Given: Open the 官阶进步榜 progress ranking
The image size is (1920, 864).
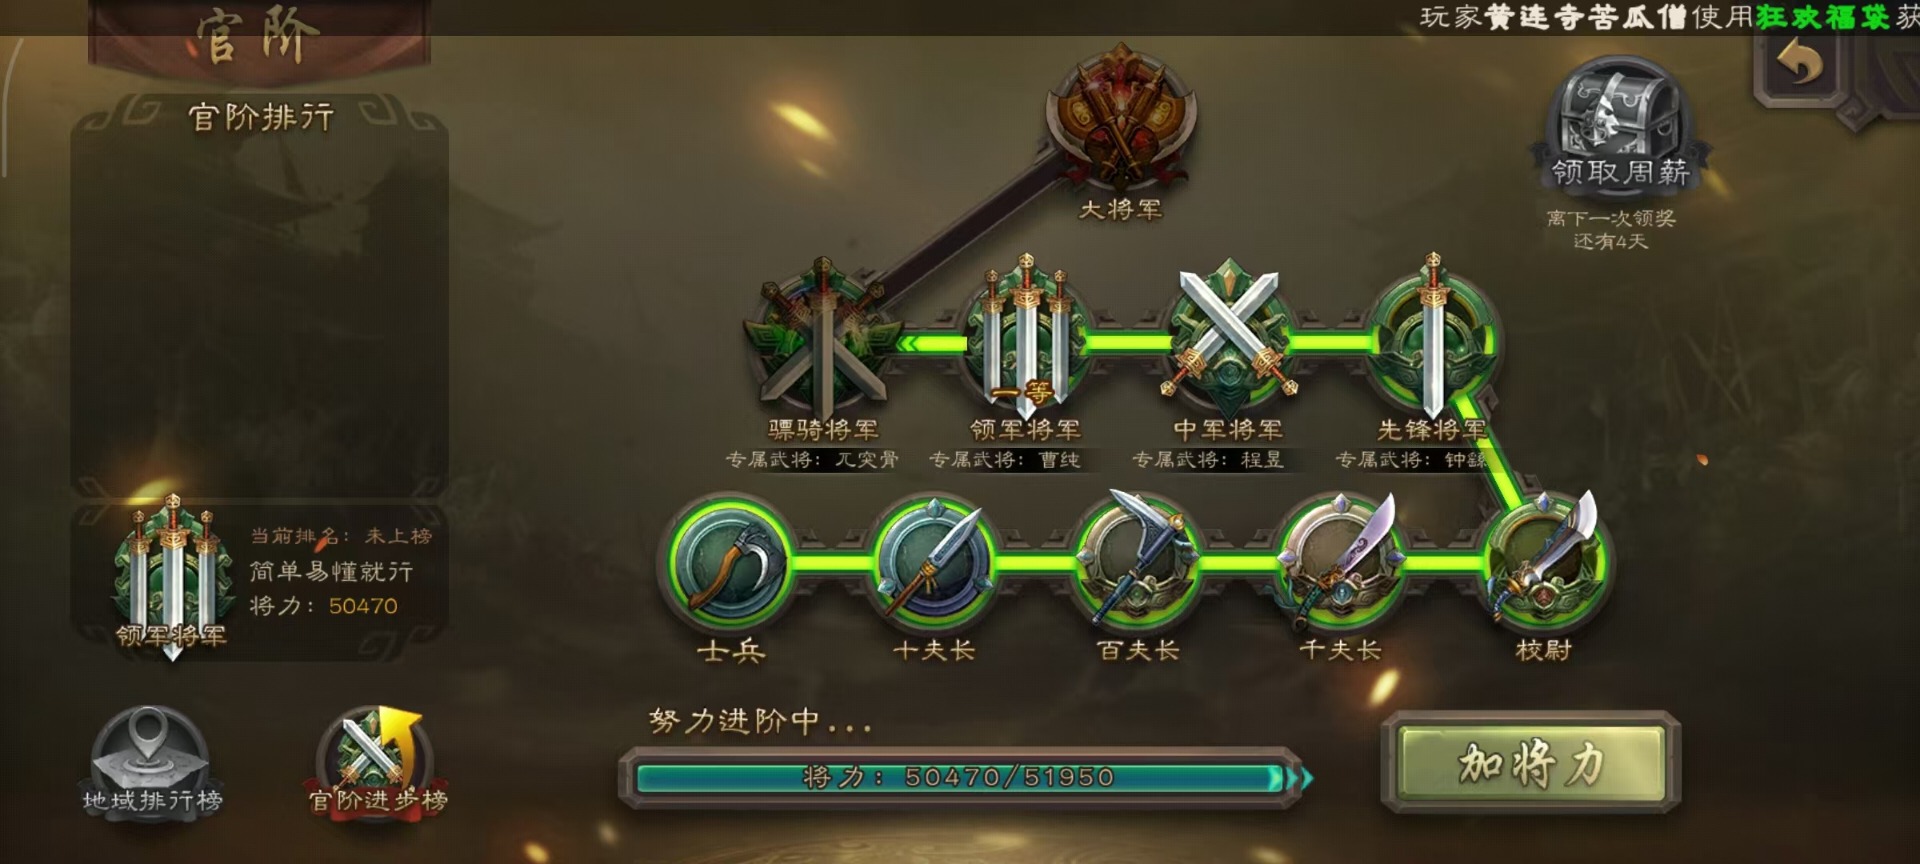Looking at the screenshot, I should (378, 762).
